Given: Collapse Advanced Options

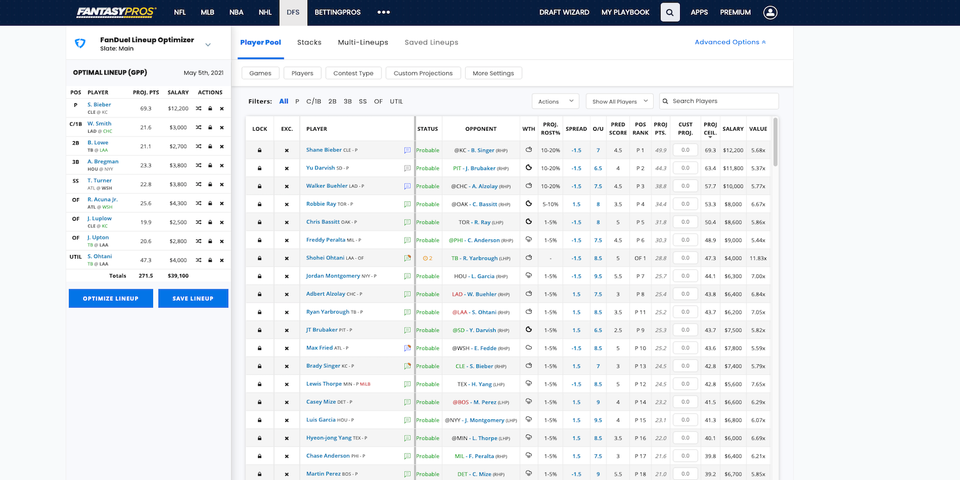Looking at the screenshot, I should (730, 42).
